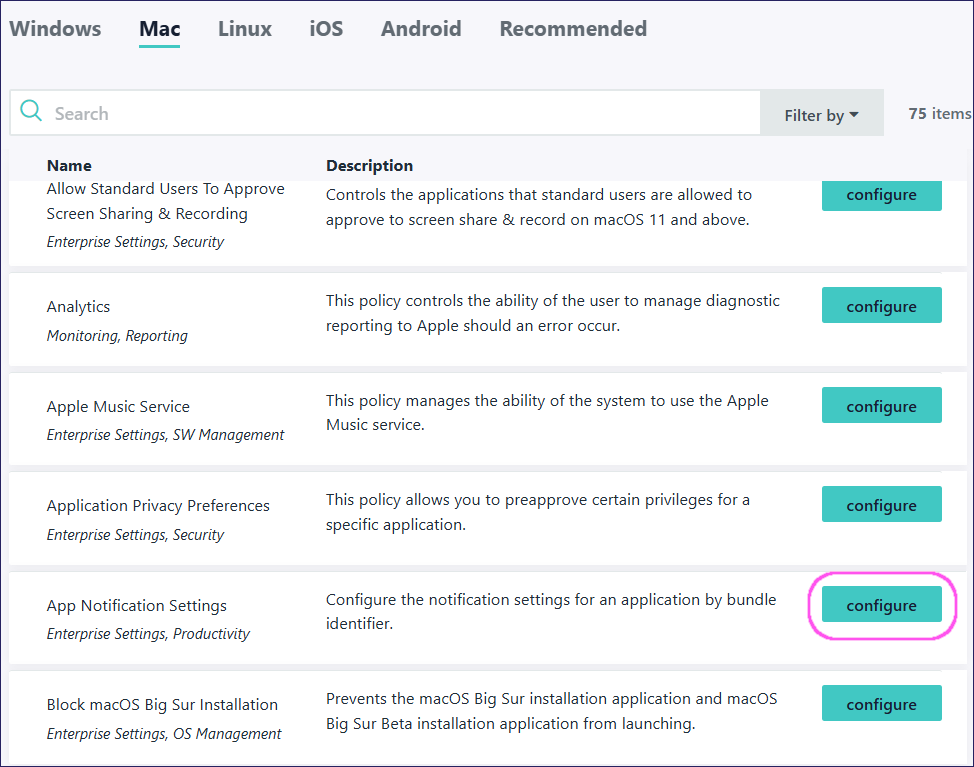Switch to the Android tab
This screenshot has width=974, height=767.
pyautogui.click(x=421, y=29)
